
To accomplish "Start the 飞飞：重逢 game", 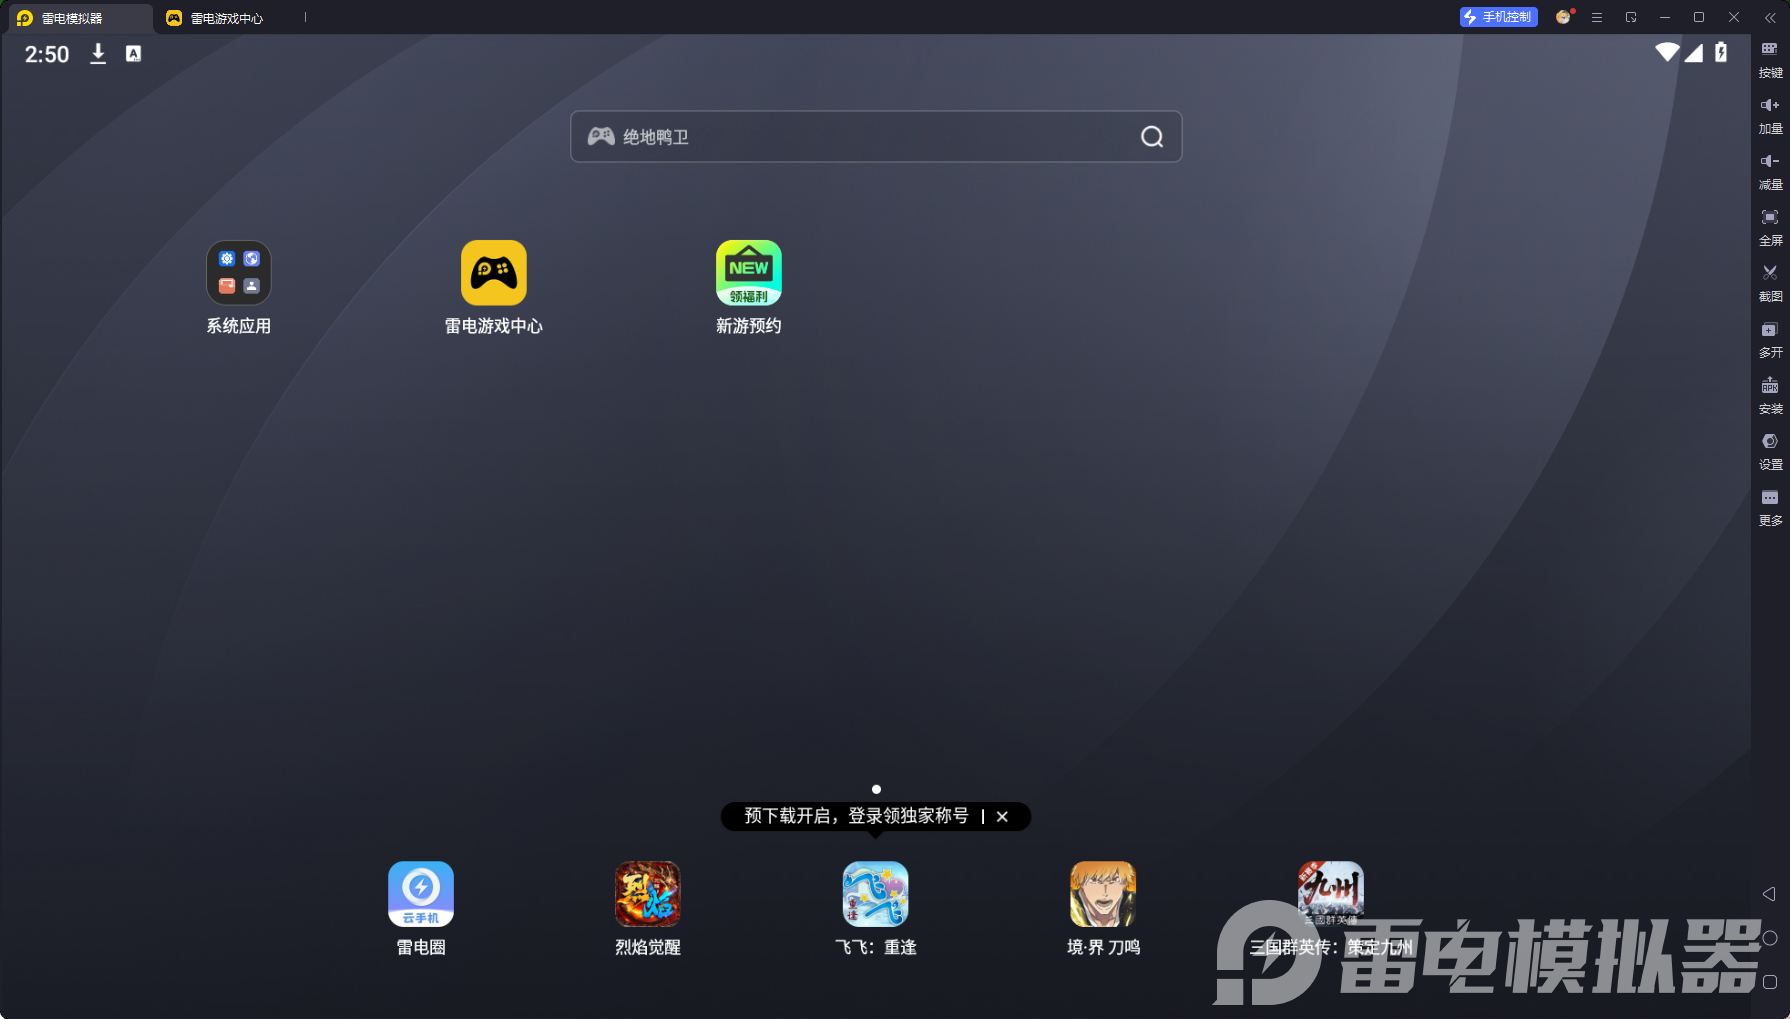I will coord(876,894).
